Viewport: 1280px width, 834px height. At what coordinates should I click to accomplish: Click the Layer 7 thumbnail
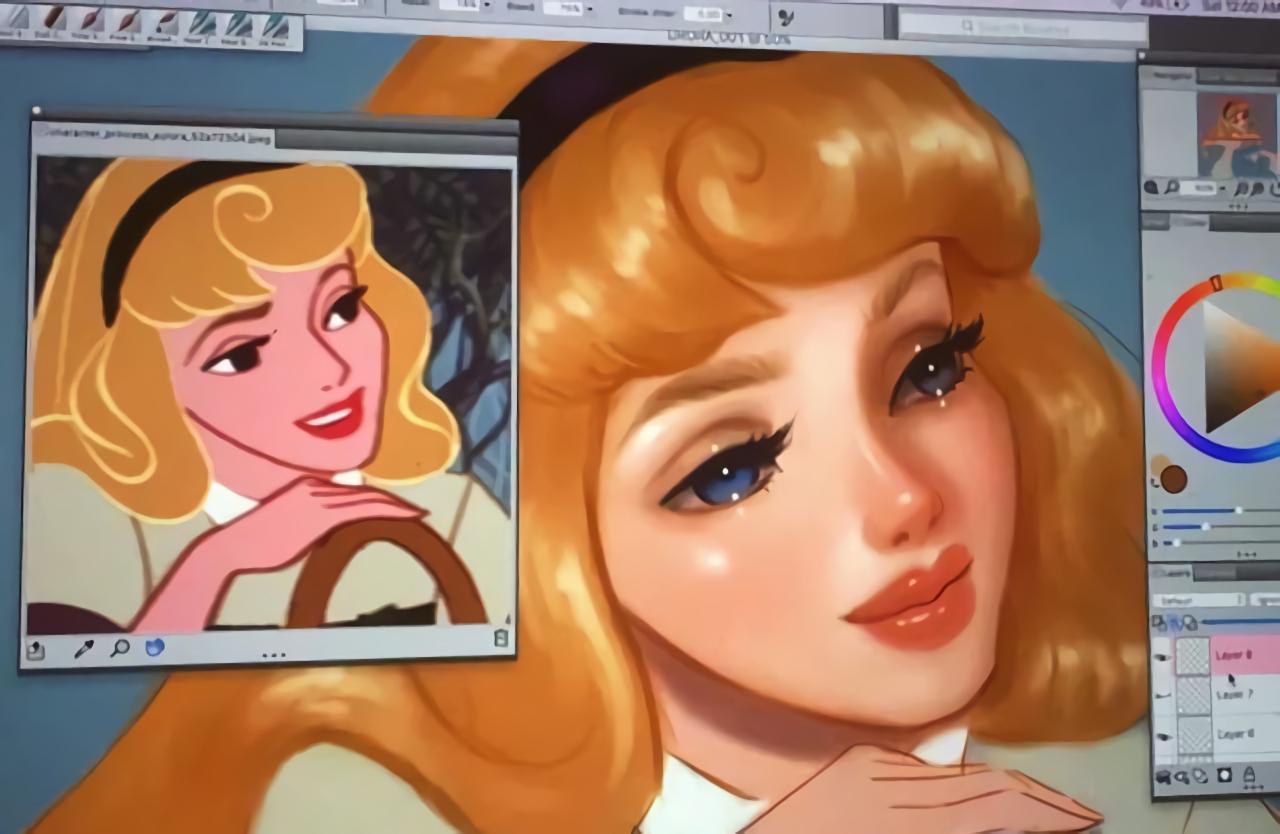(x=1192, y=694)
